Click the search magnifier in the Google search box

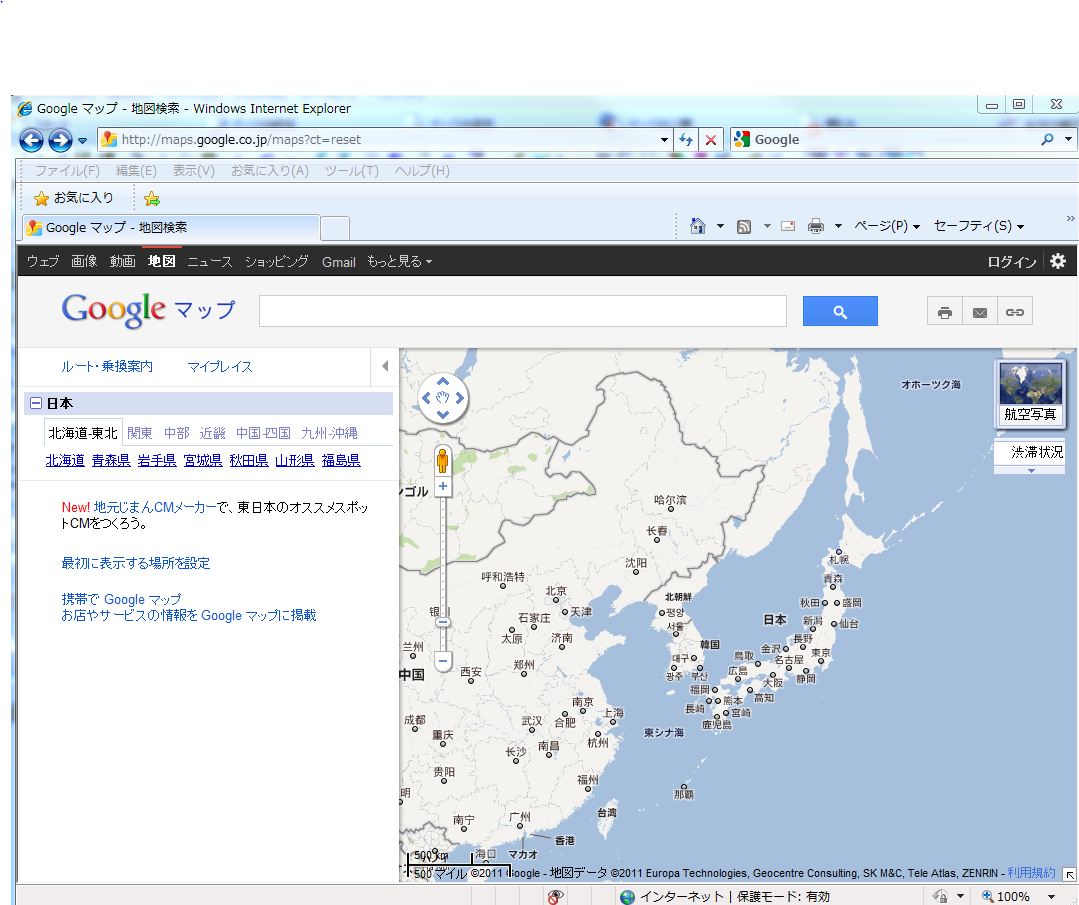(1047, 140)
